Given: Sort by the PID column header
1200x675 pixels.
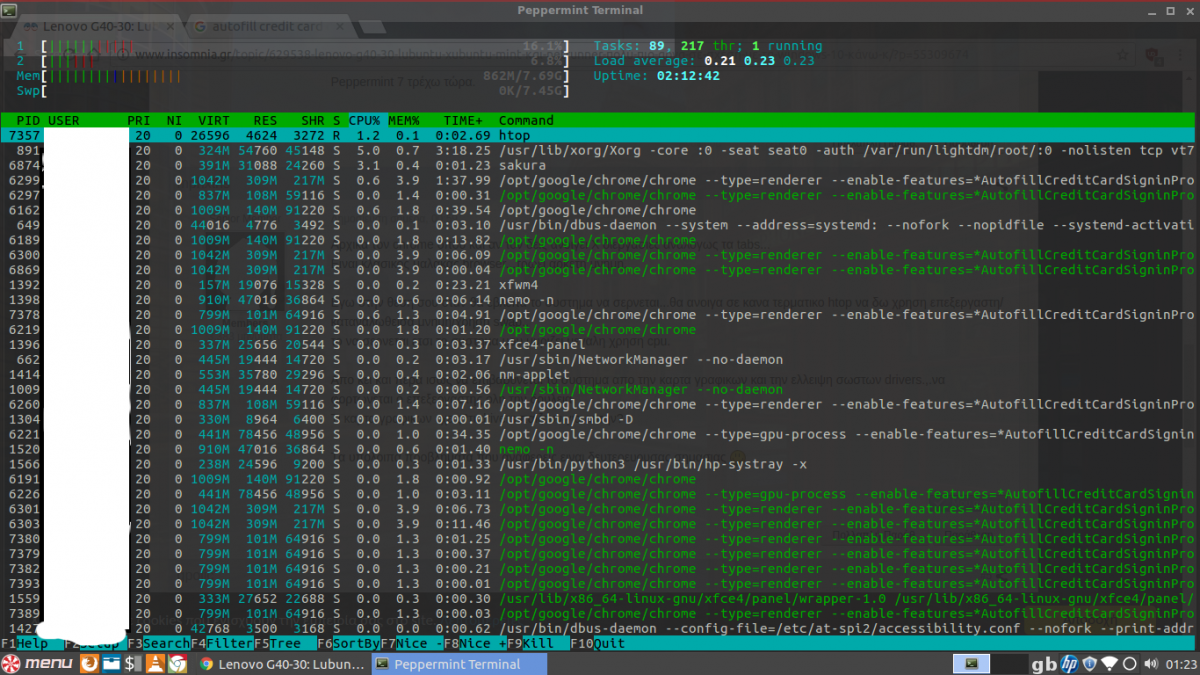Looking at the screenshot, I should [28, 120].
